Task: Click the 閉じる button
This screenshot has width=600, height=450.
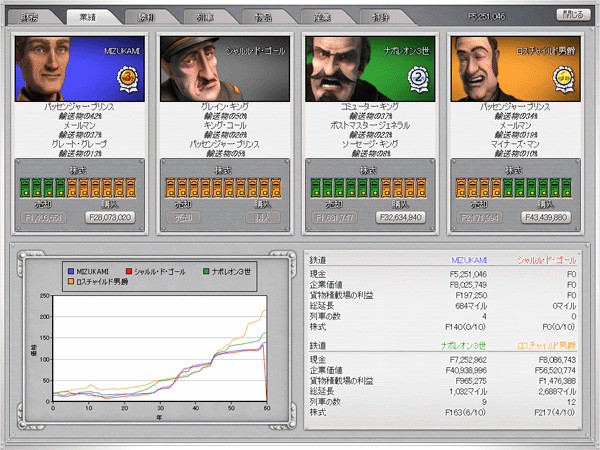Action: point(571,15)
